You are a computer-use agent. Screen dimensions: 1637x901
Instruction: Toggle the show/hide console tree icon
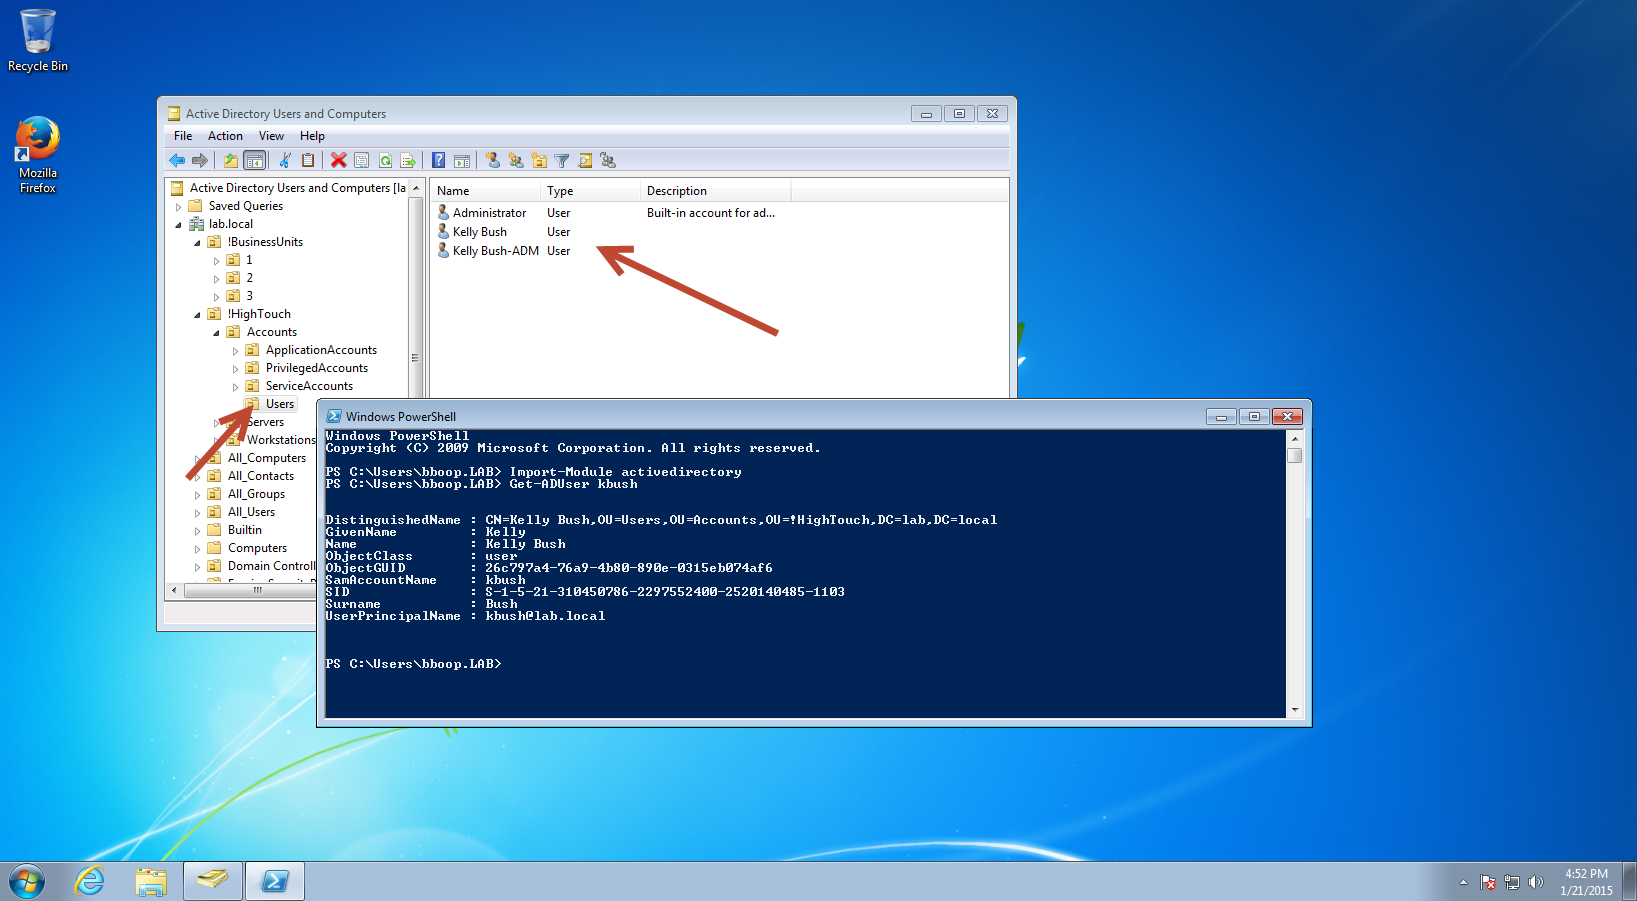click(255, 160)
